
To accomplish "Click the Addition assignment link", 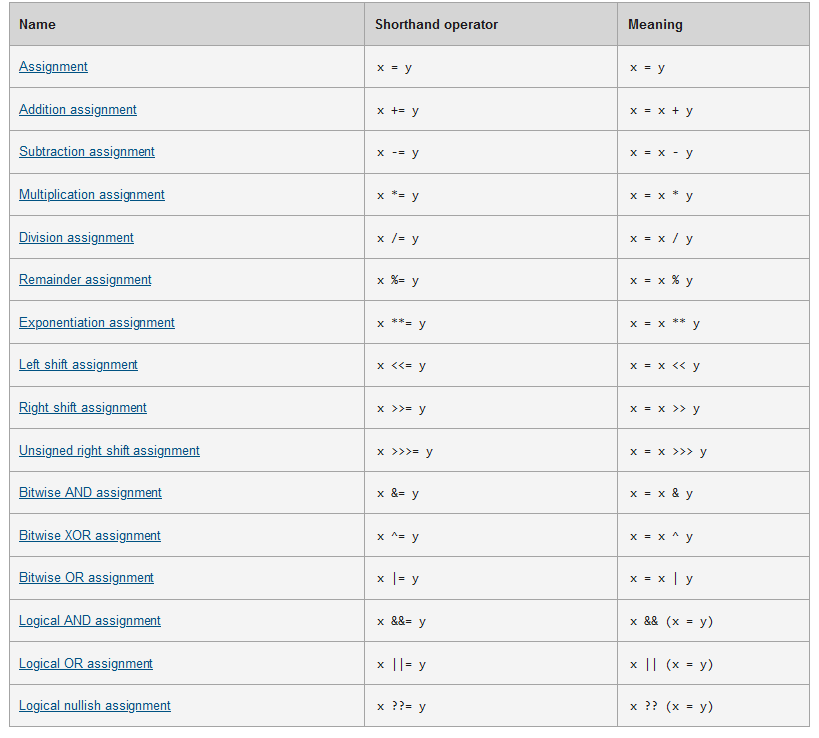I will pos(78,110).
